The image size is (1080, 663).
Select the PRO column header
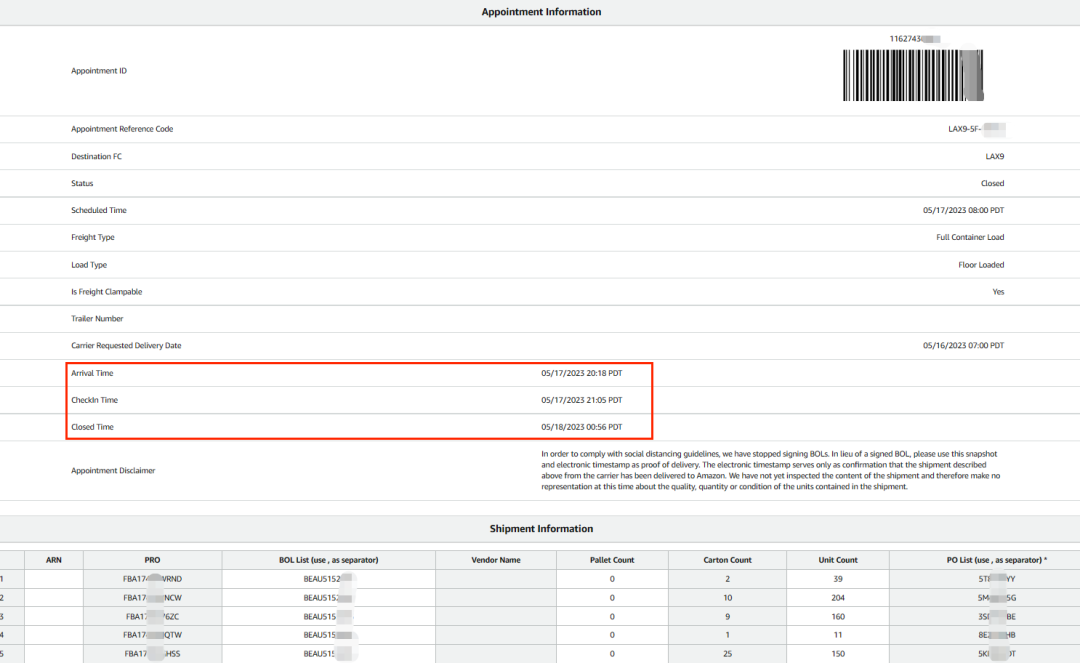pos(152,560)
